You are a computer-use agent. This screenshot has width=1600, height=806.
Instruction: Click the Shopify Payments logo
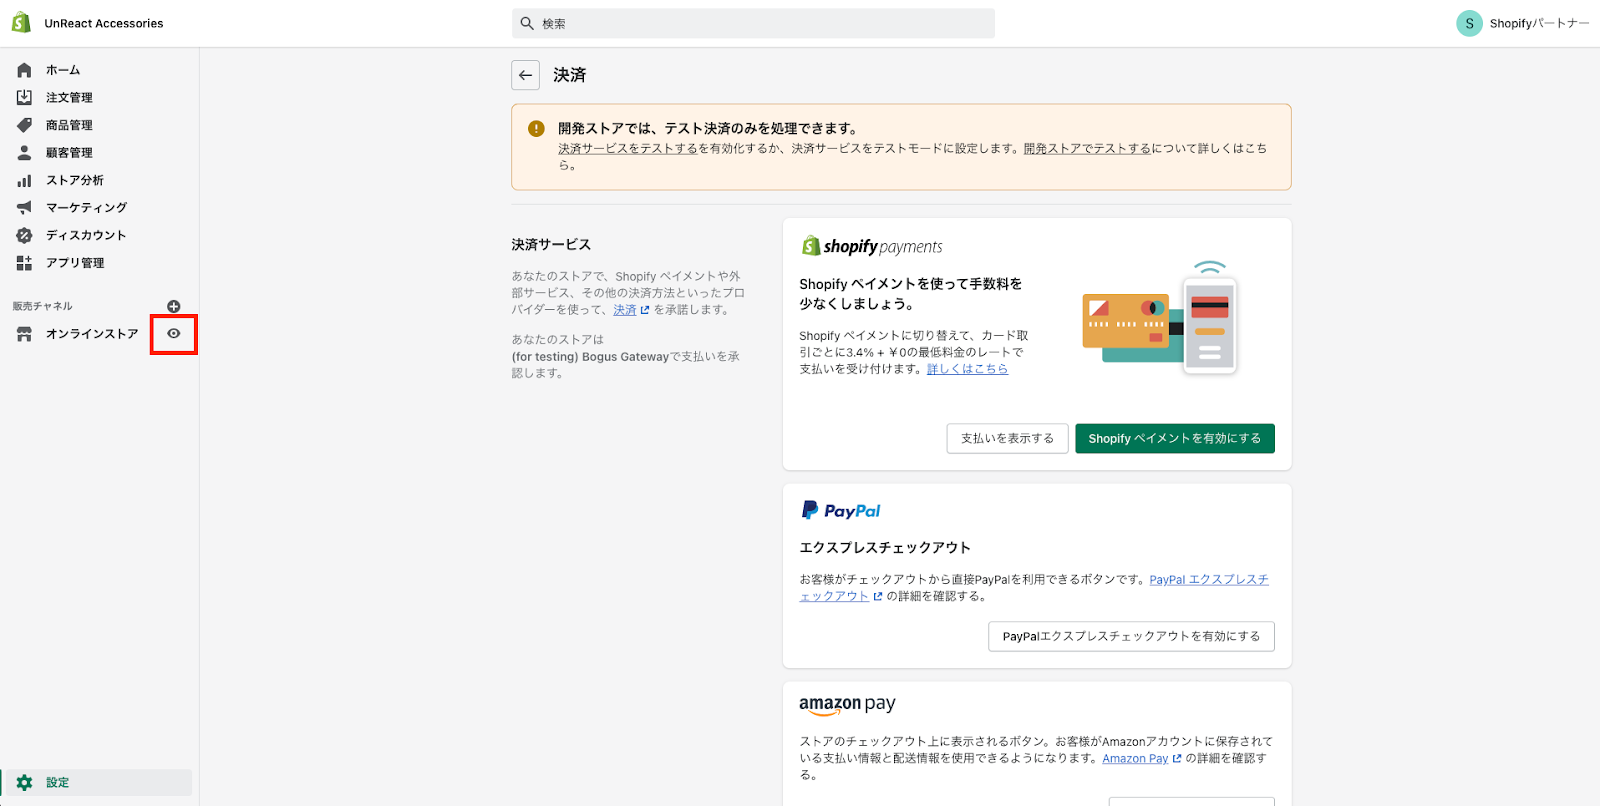(871, 246)
